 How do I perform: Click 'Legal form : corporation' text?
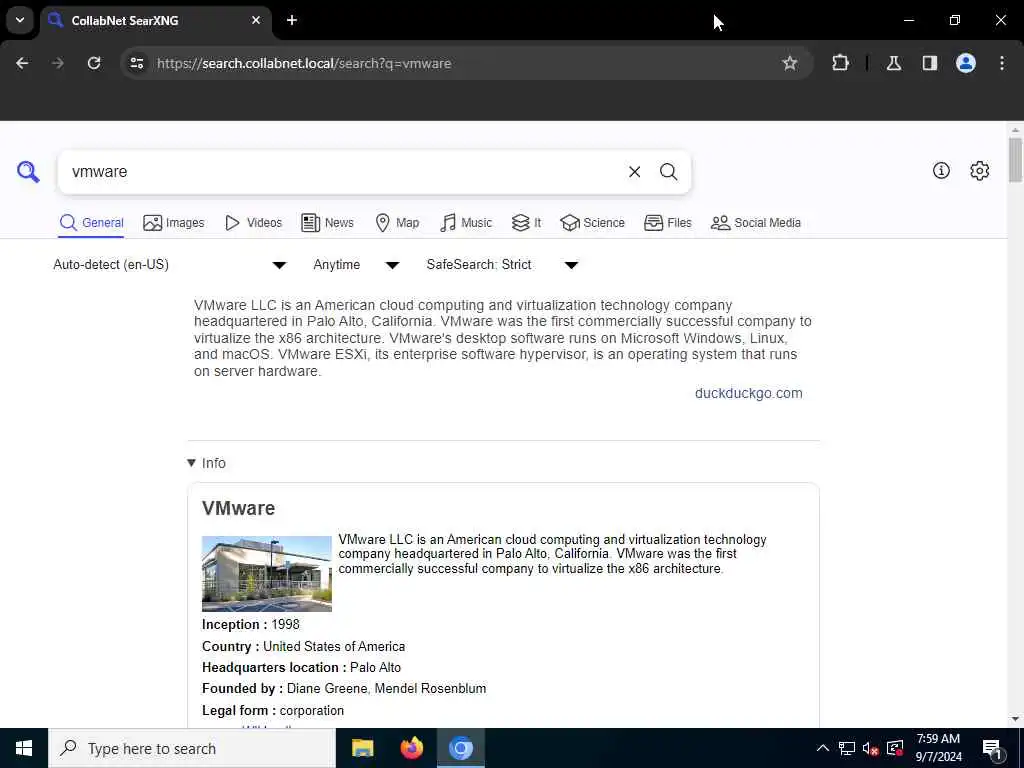pyautogui.click(x=273, y=711)
